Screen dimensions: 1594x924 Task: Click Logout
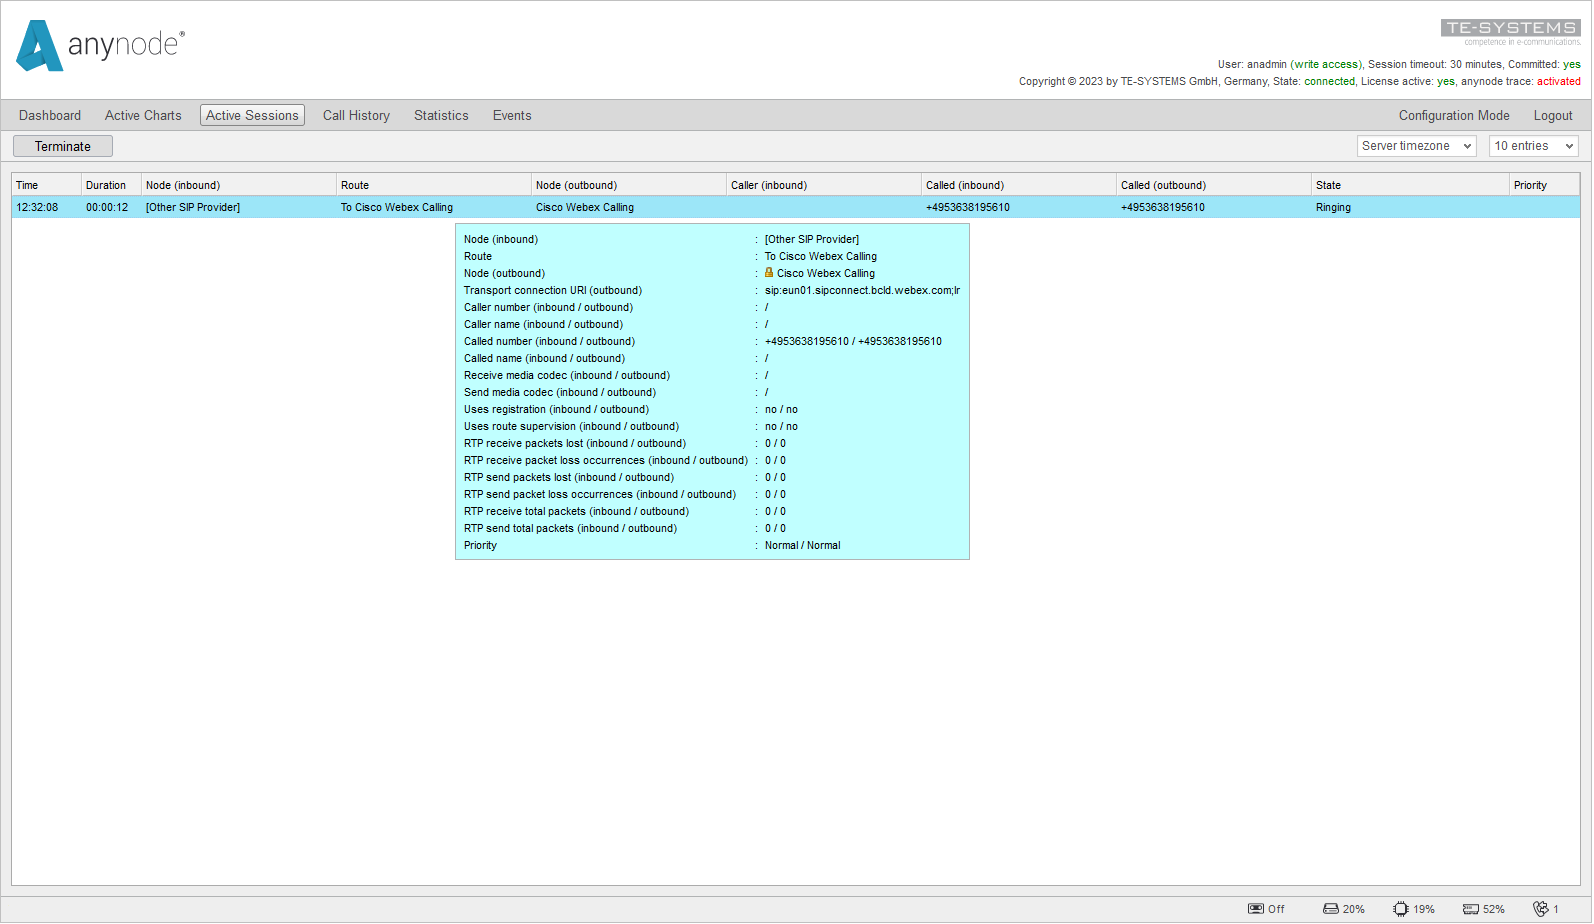point(1553,116)
